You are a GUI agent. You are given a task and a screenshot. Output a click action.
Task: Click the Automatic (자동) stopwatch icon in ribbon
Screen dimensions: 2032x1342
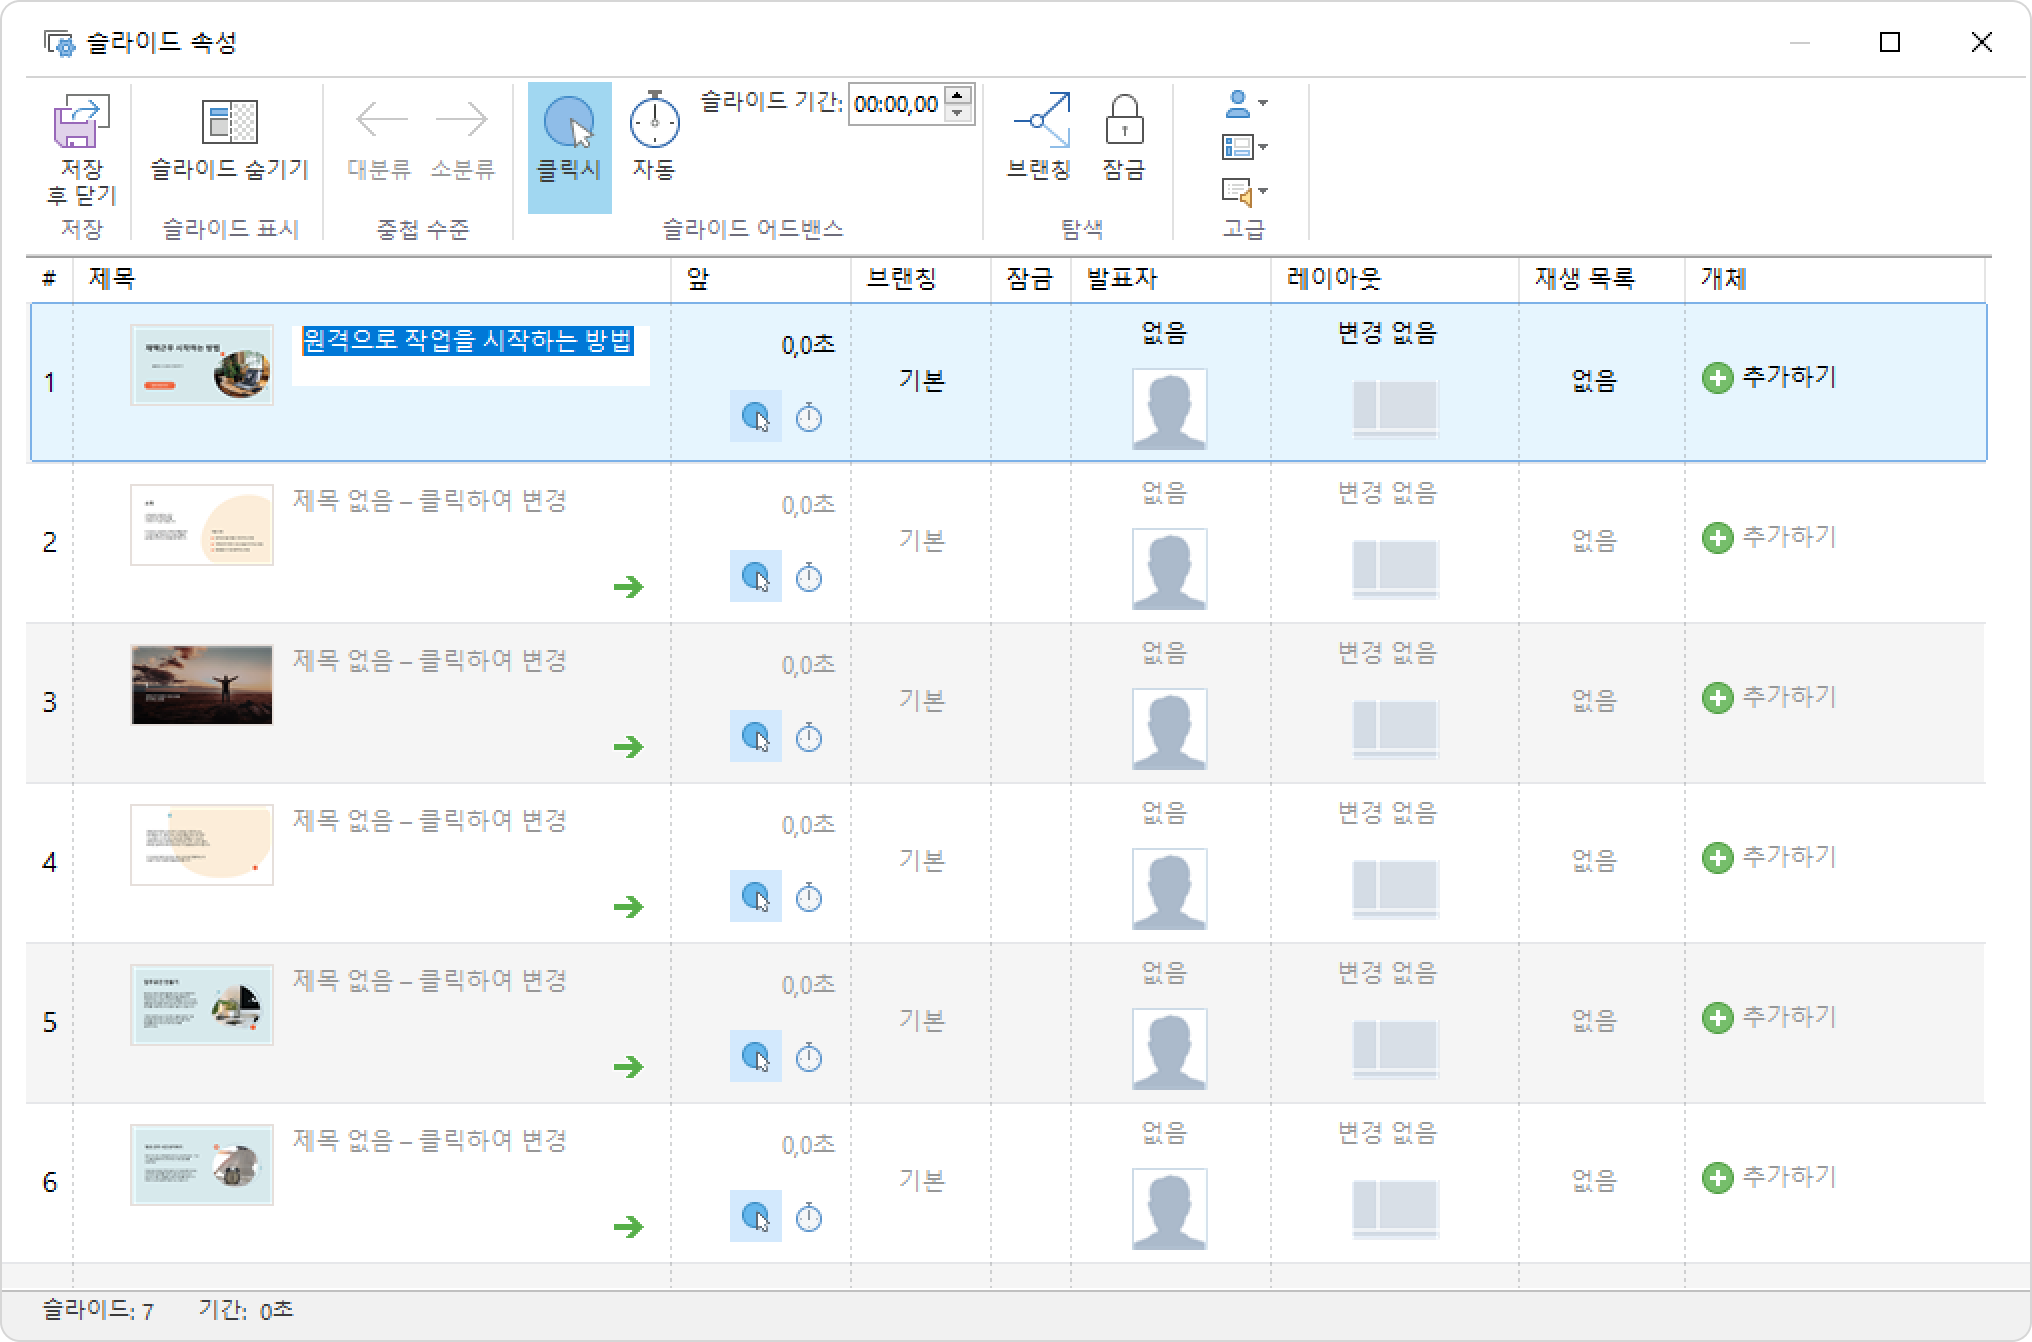[654, 121]
